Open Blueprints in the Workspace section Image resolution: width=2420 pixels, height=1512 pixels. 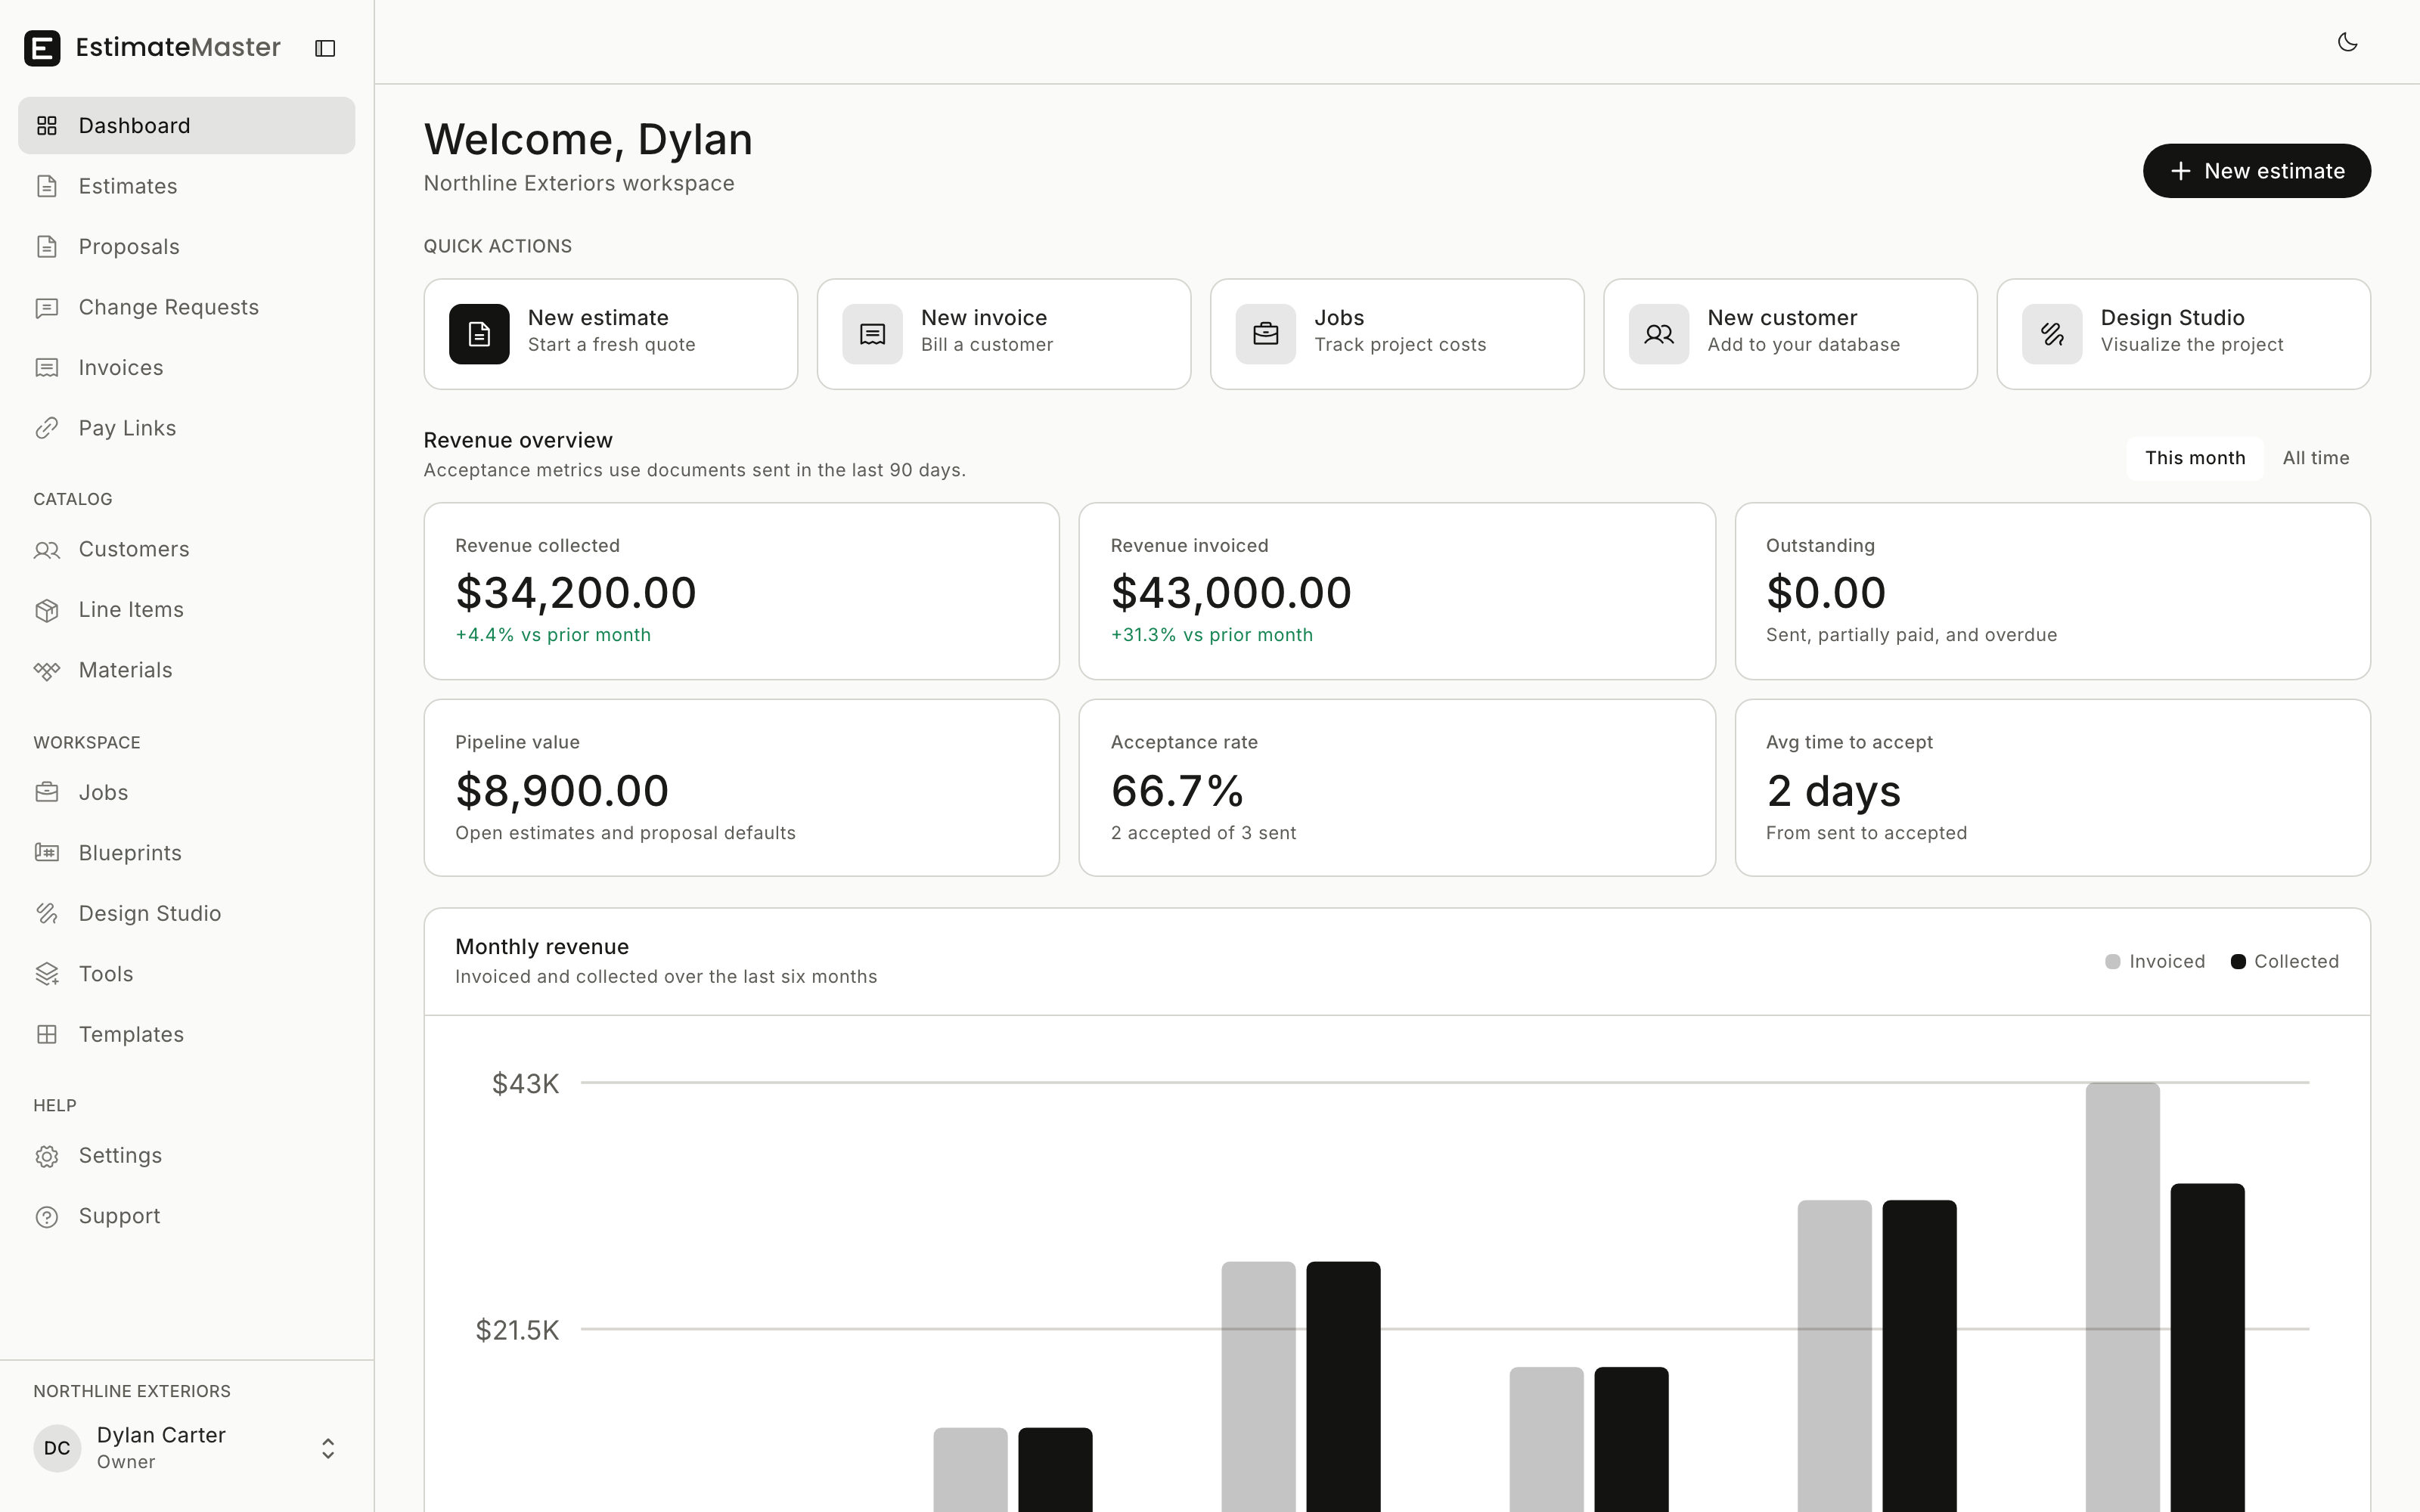187,853
